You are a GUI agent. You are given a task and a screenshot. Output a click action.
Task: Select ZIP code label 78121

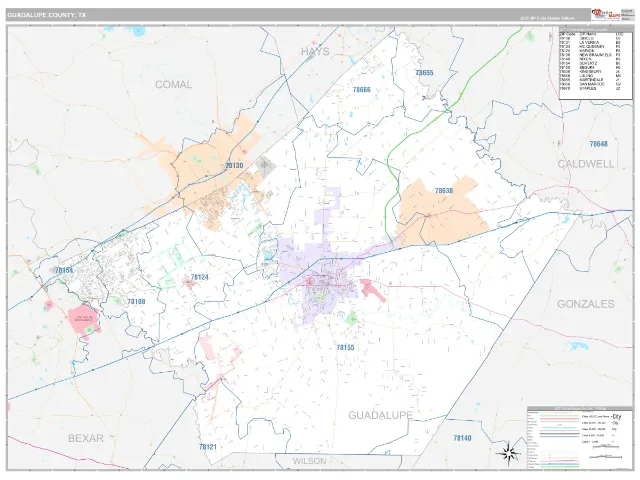click(208, 447)
